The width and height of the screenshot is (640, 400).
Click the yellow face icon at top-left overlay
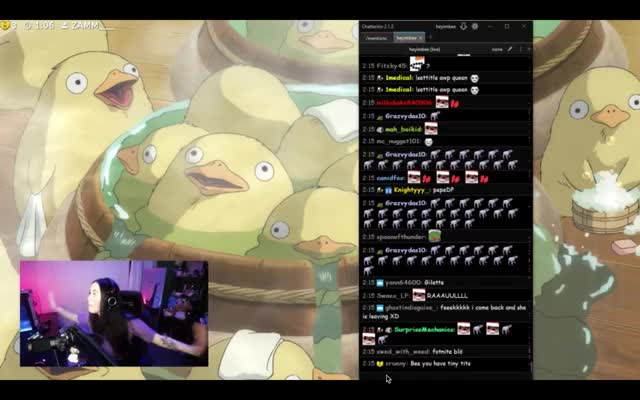(5, 26)
